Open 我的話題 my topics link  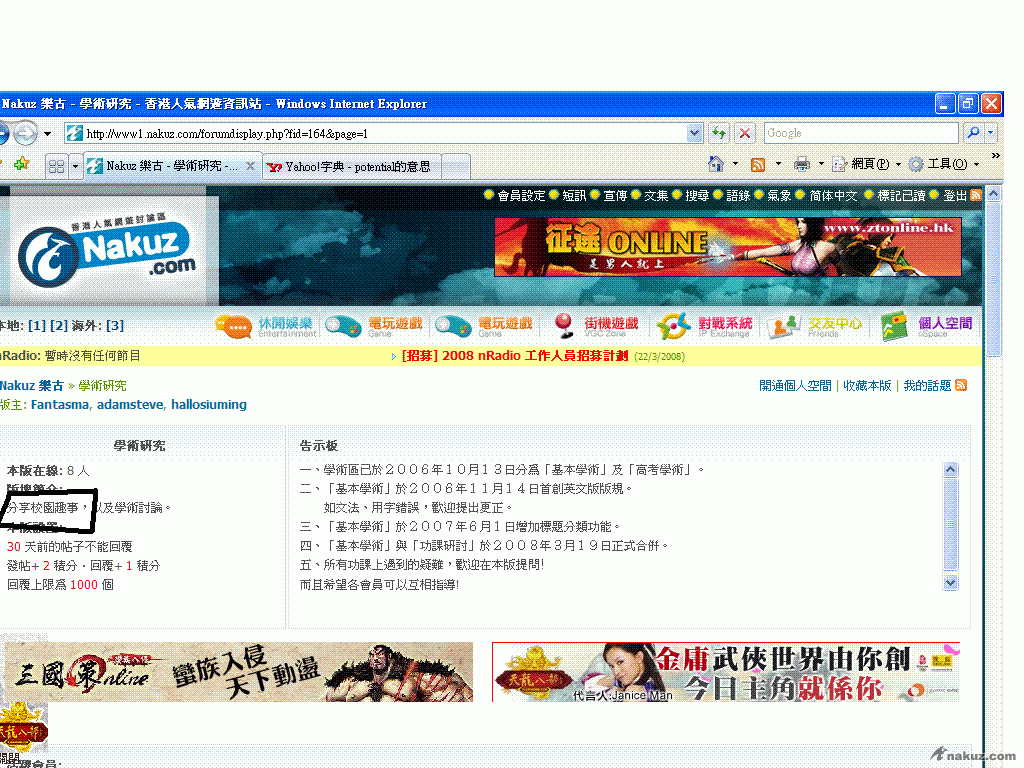pyautogui.click(x=927, y=385)
